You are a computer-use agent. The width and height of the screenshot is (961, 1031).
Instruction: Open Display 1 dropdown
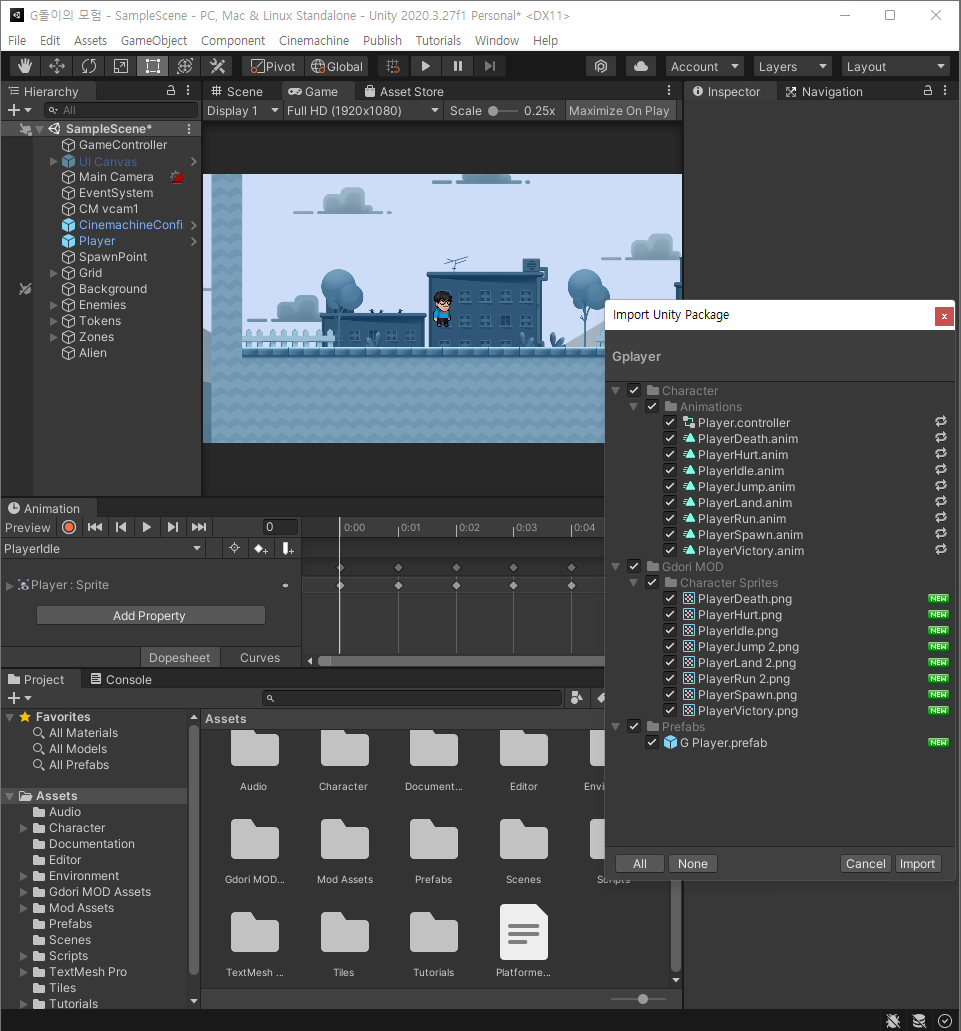click(242, 110)
